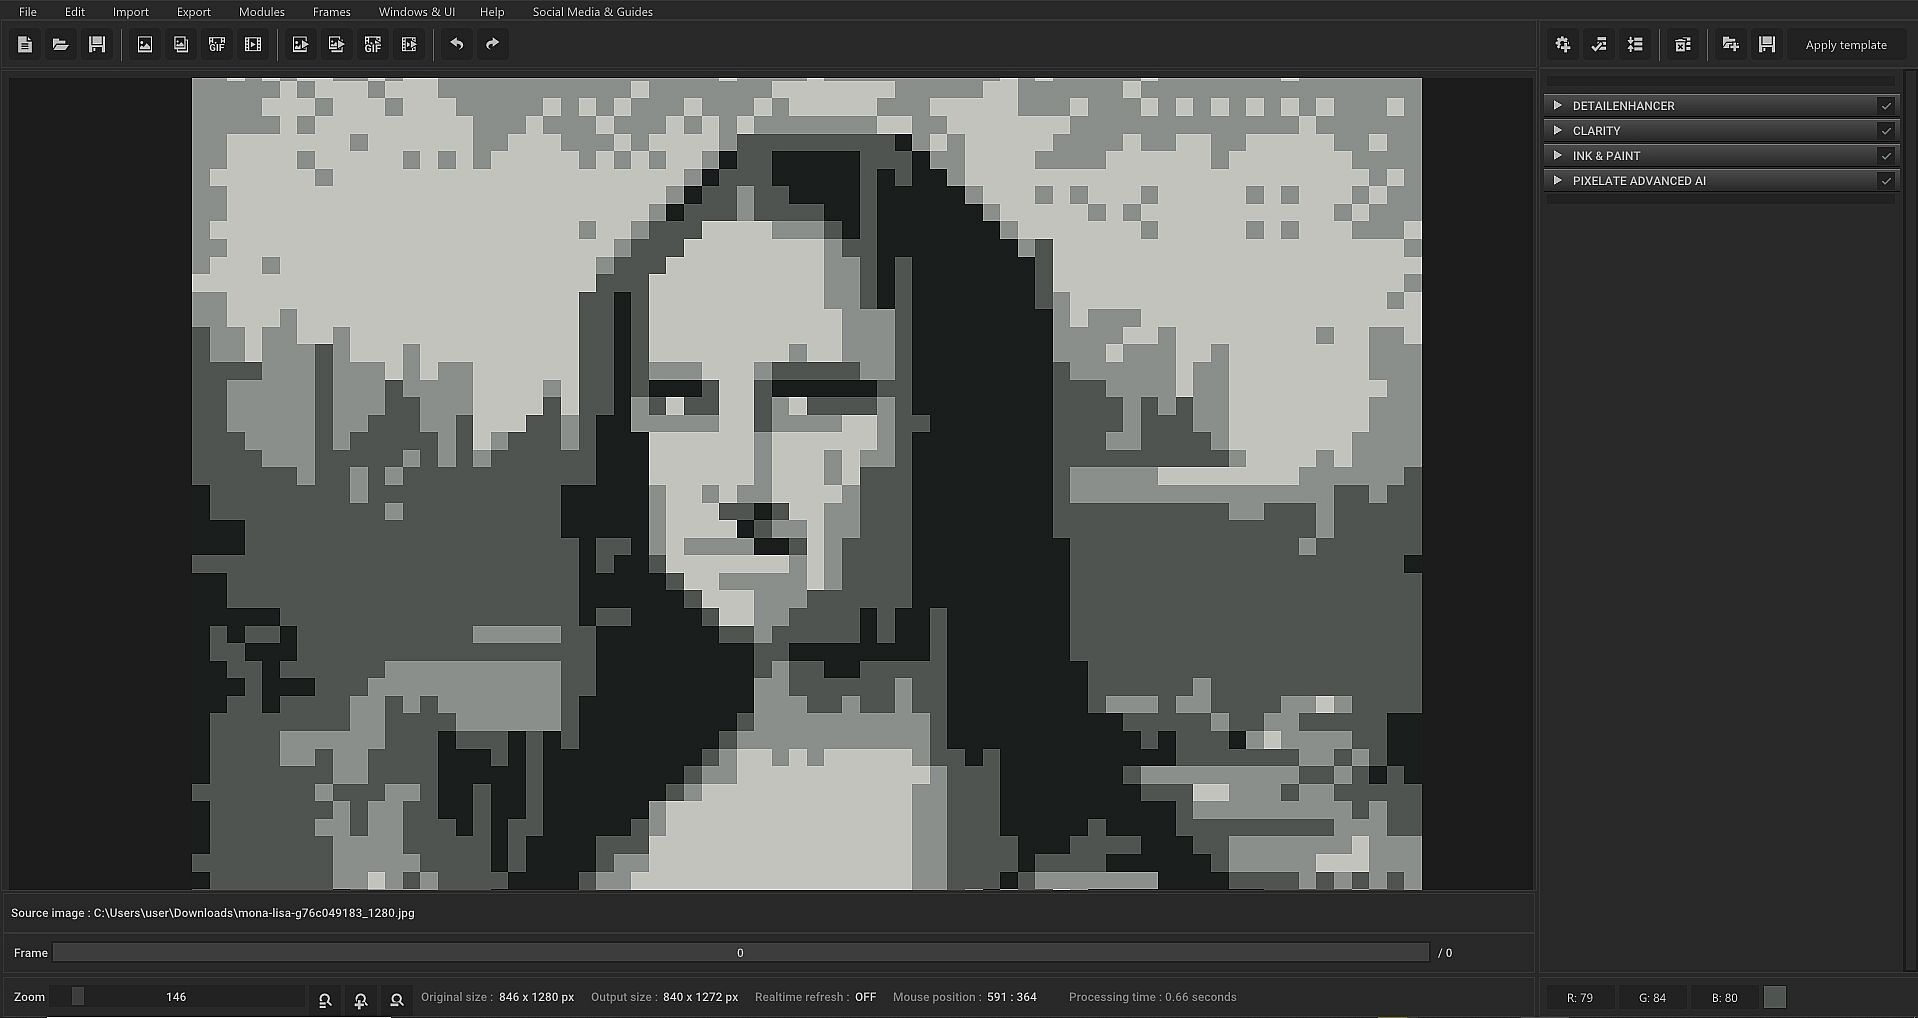Undo the last action
Screen dimensions: 1918x1018
pos(457,44)
